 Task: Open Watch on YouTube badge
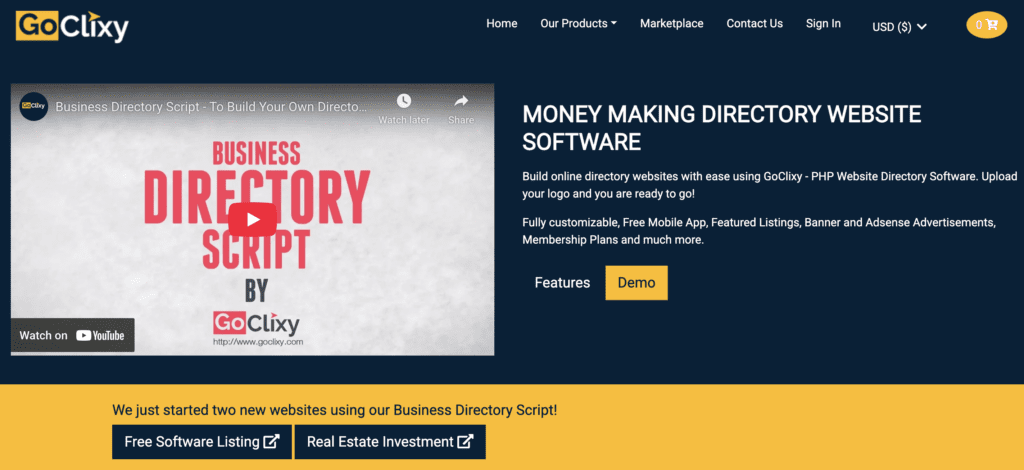(x=72, y=336)
